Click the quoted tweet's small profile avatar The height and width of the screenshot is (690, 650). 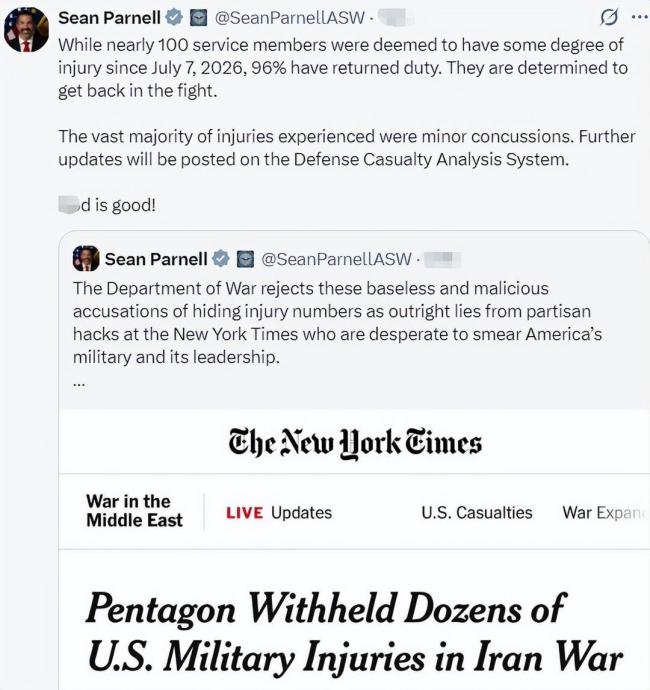pyautogui.click(x=86, y=258)
